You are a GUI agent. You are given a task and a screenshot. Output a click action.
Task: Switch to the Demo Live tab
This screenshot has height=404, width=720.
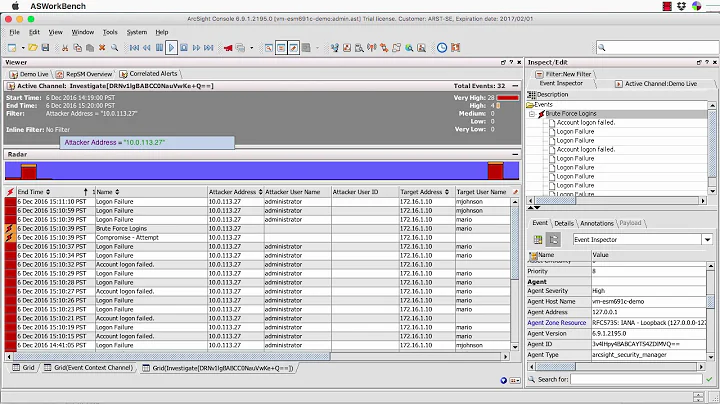click(29, 74)
